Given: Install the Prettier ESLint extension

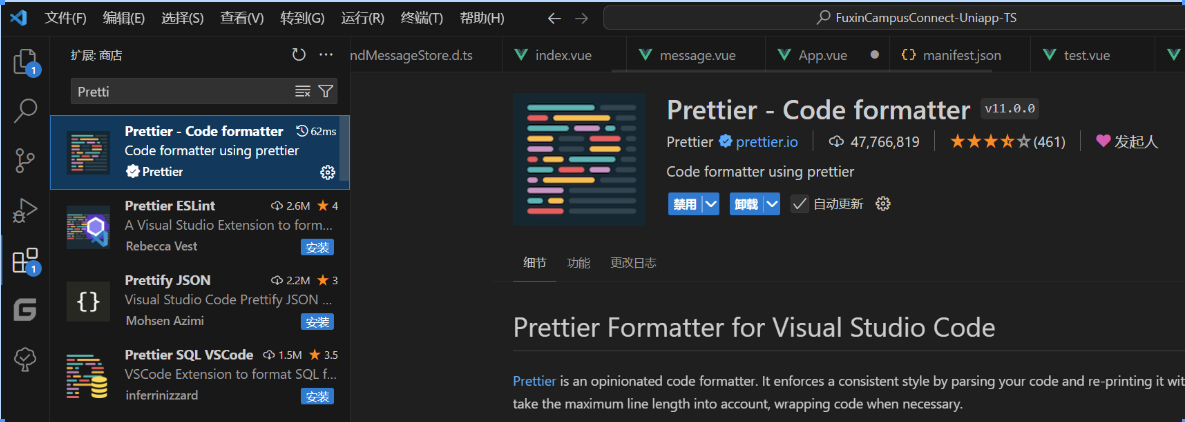Looking at the screenshot, I should click(317, 247).
